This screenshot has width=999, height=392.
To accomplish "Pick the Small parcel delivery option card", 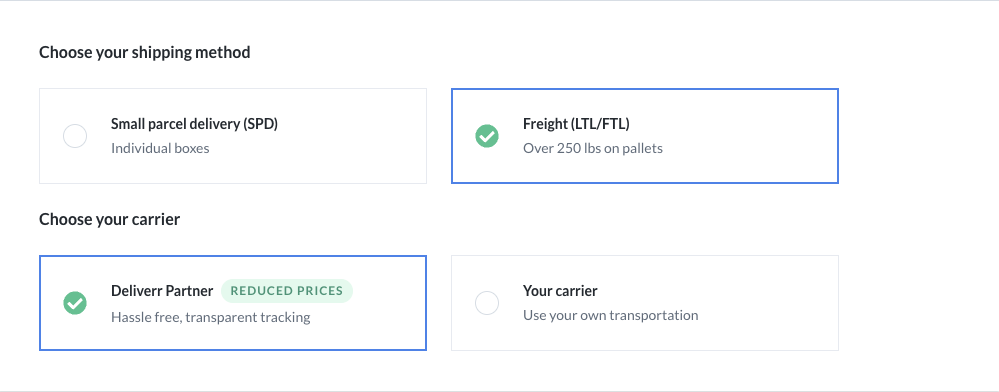I will [x=233, y=136].
